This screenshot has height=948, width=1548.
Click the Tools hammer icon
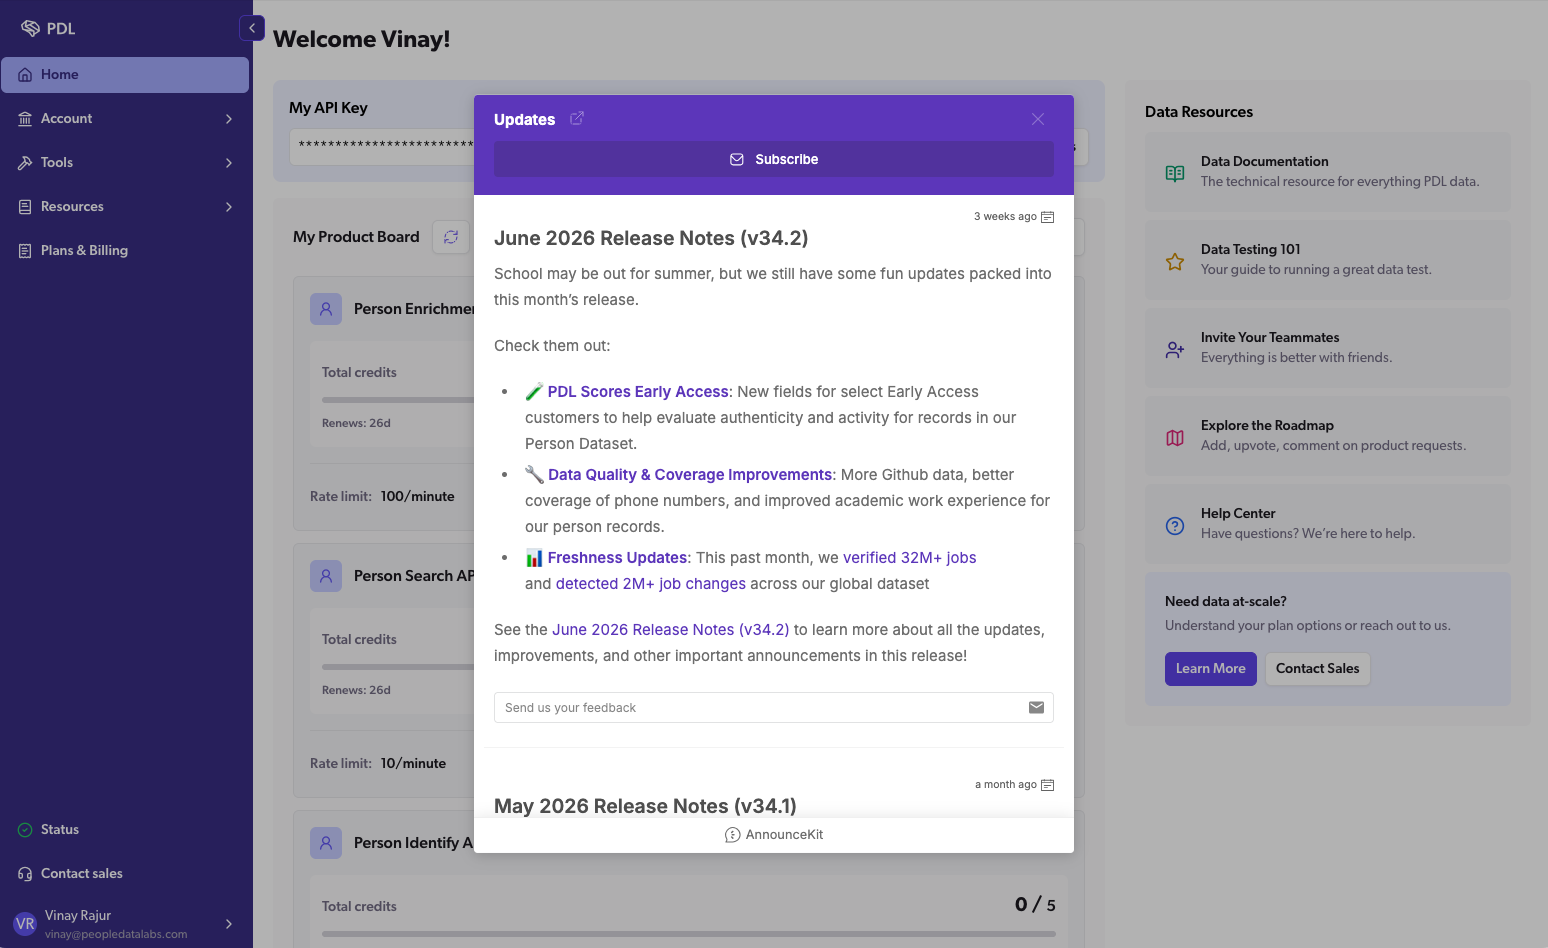[25, 163]
